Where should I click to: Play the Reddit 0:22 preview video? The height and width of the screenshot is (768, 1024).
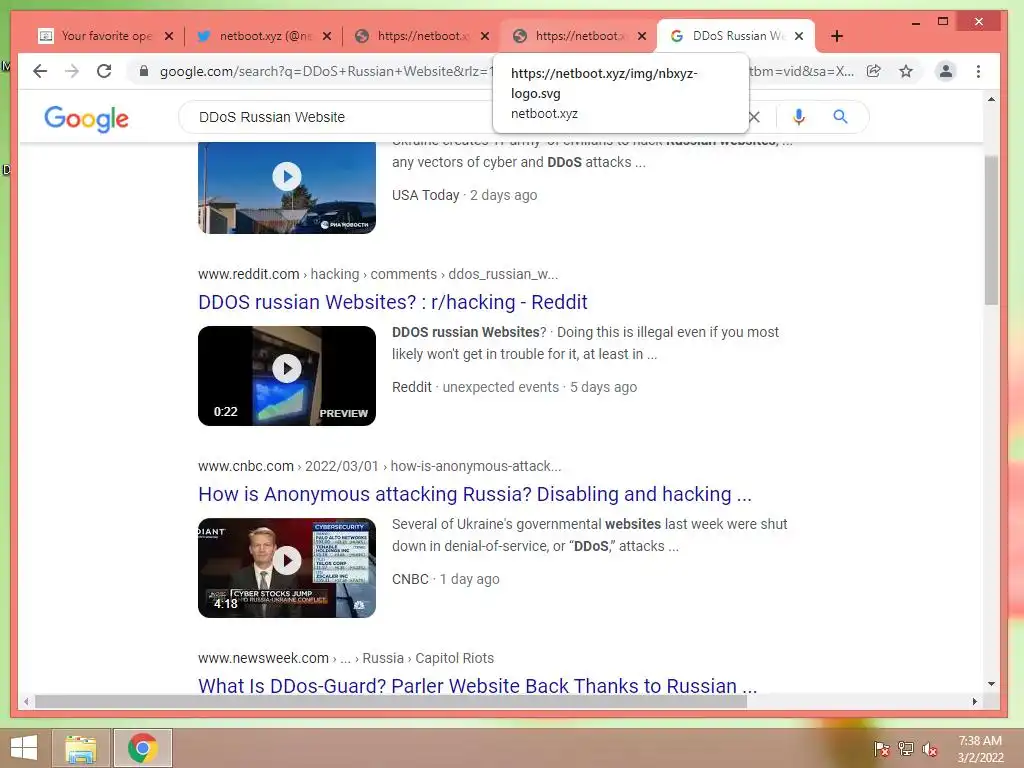coord(287,376)
